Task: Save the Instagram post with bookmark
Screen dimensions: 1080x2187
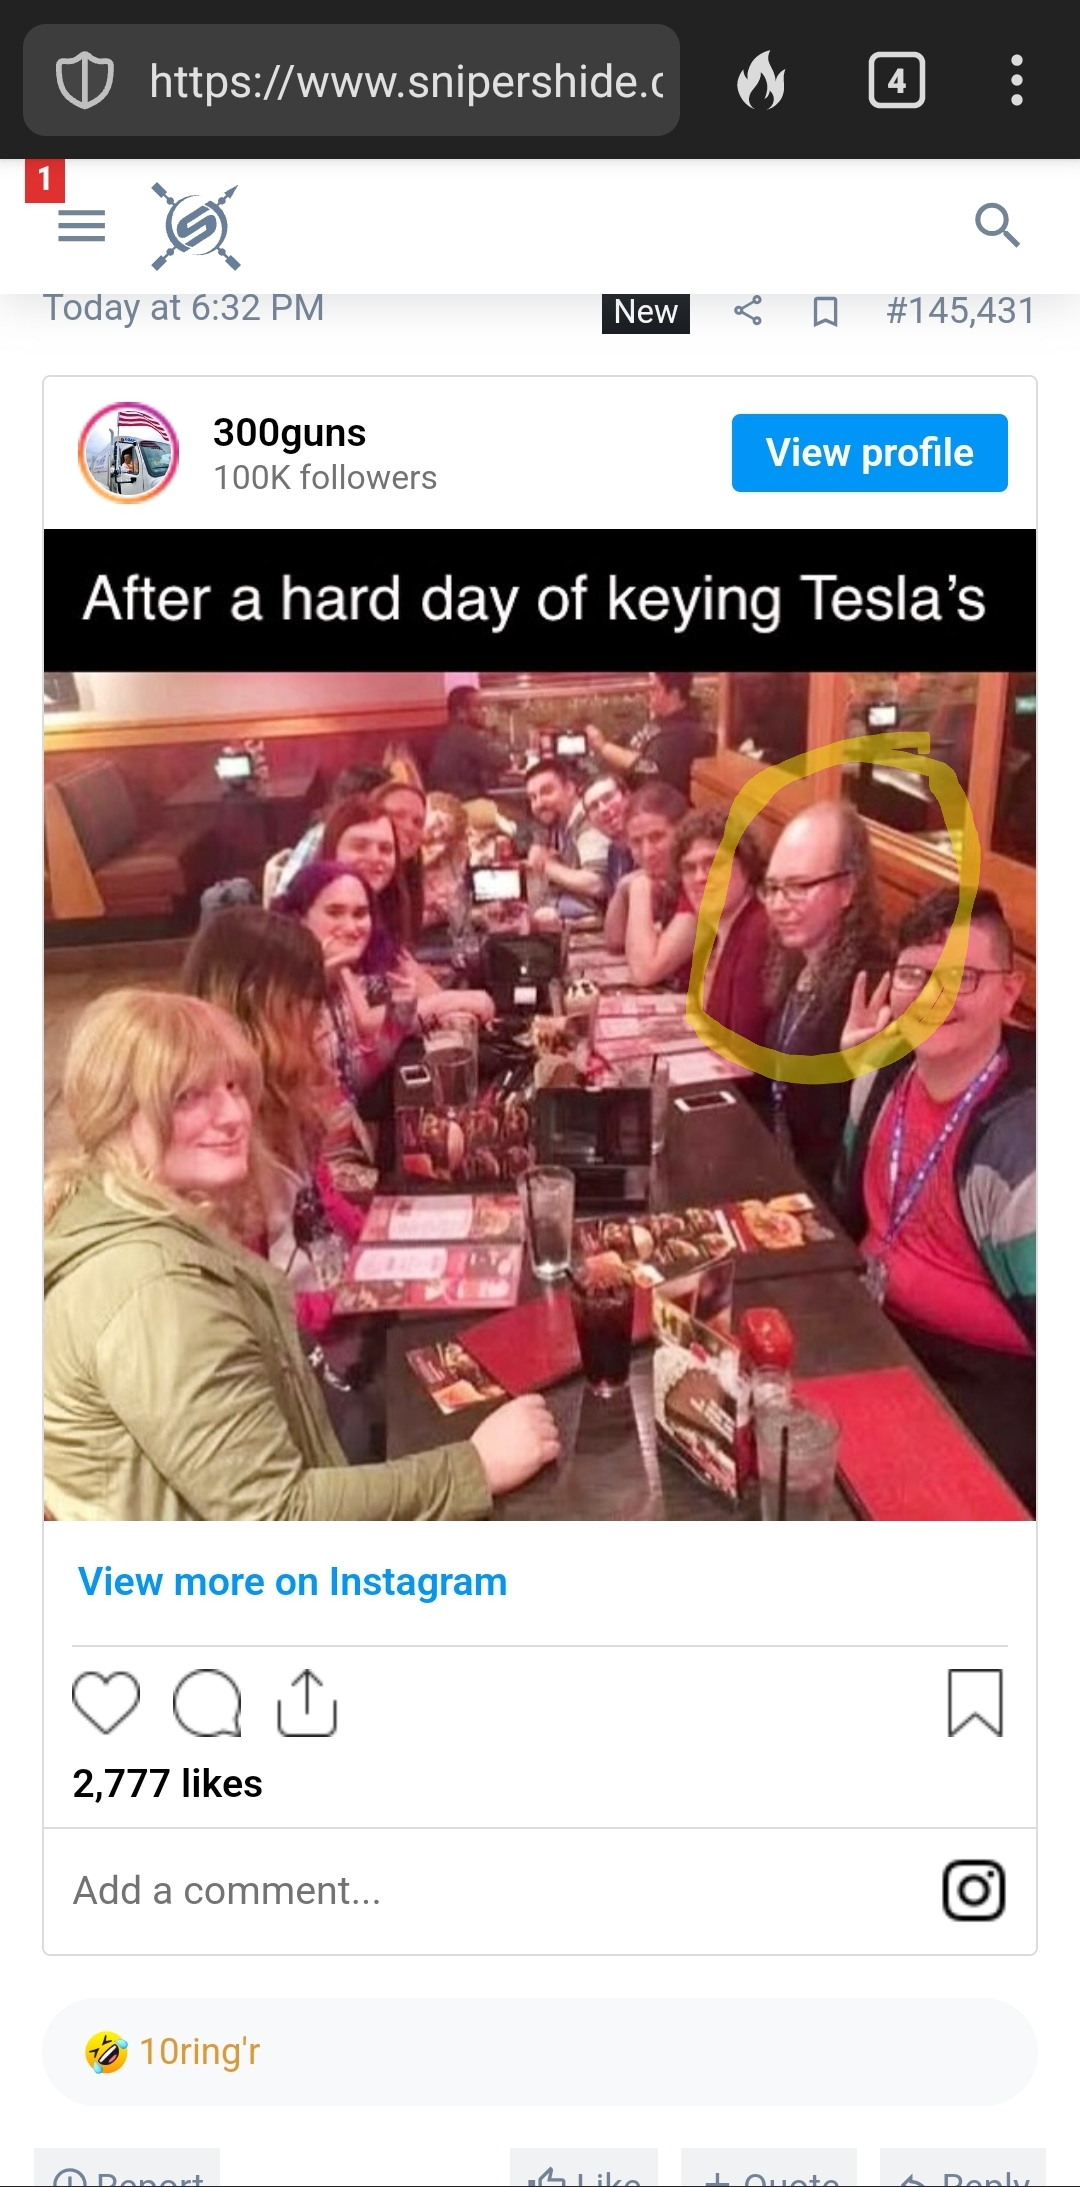Action: tap(975, 1702)
